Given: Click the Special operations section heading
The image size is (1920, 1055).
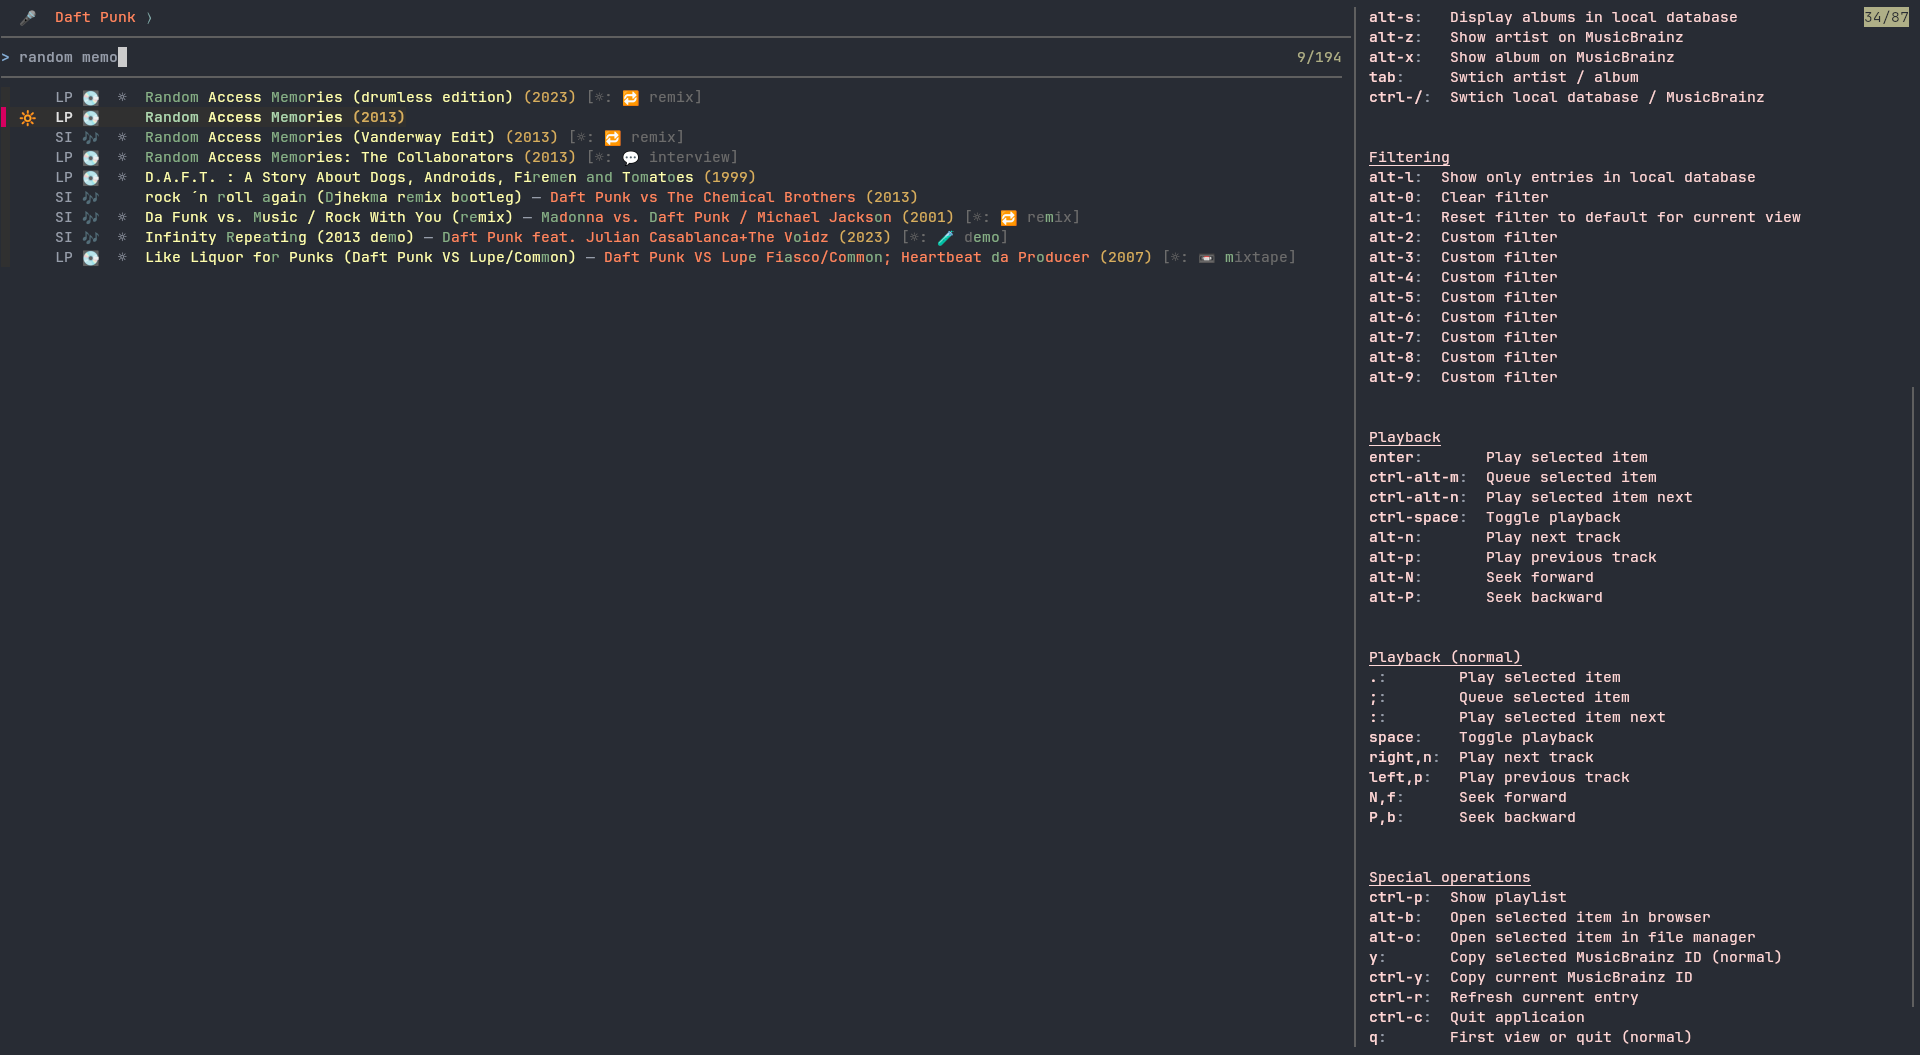Looking at the screenshot, I should pyautogui.click(x=1449, y=878).
